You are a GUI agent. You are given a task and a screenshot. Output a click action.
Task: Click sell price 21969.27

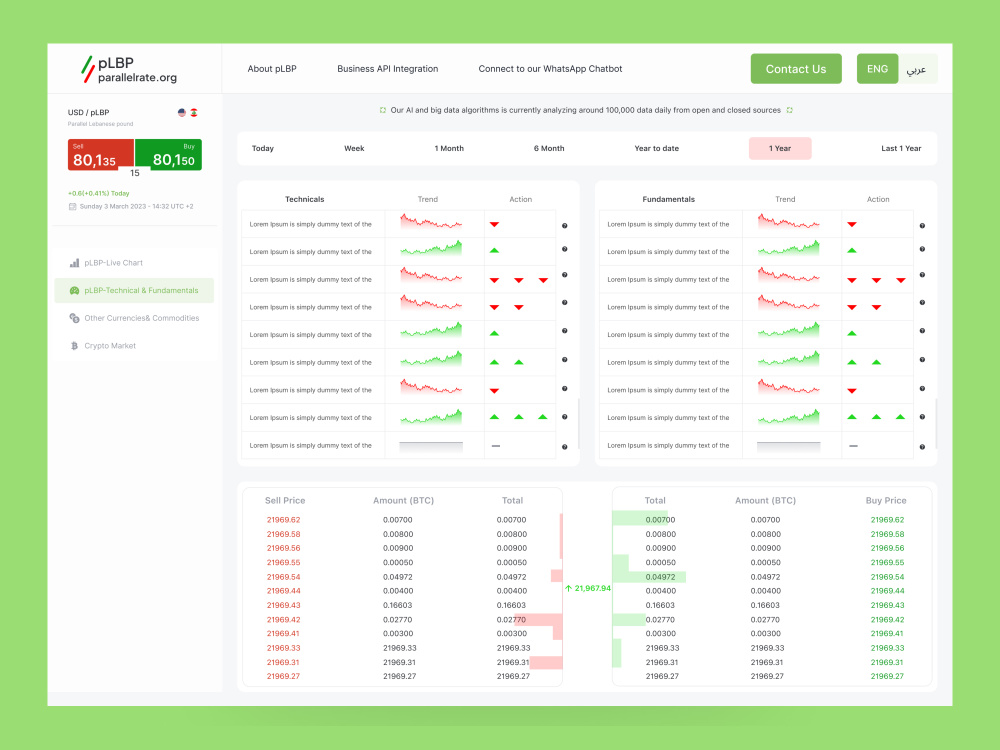point(283,677)
